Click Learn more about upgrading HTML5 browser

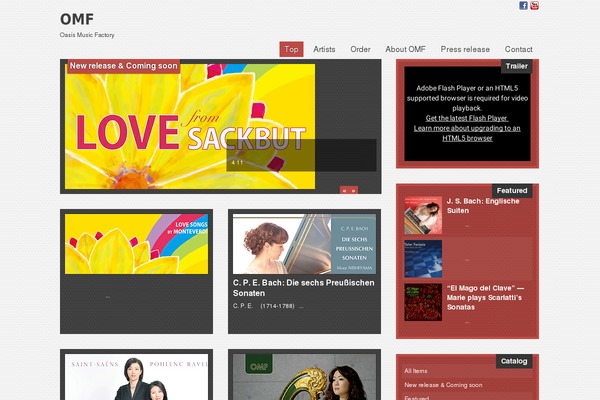pos(467,133)
